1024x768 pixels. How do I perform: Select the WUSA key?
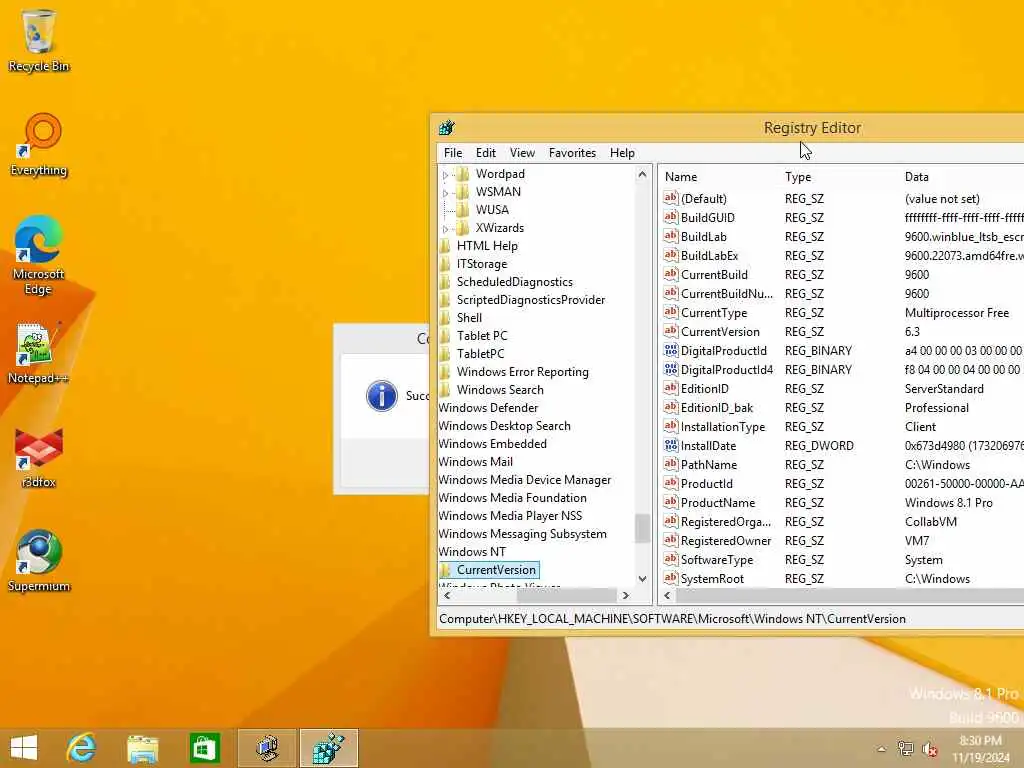coord(492,210)
